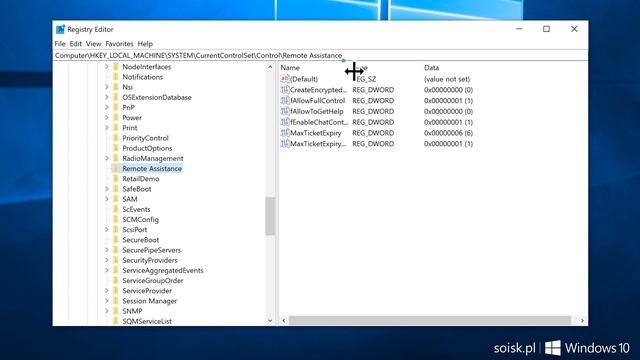
Task: Expand the ServiceAggregatedEvents key
Action: pos(107,270)
